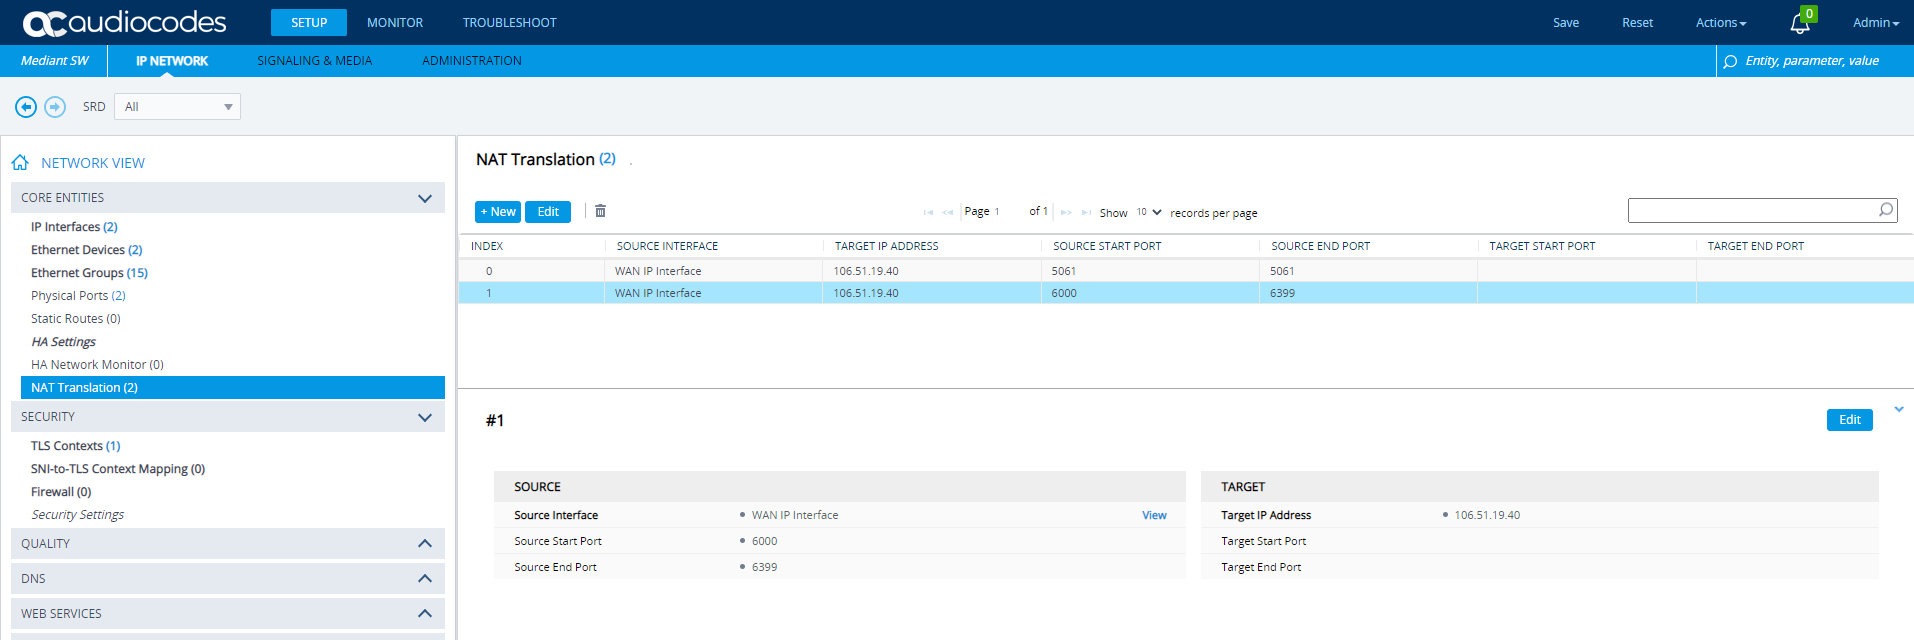Open Physical Ports (2)
1914x640 pixels.
[78, 296]
